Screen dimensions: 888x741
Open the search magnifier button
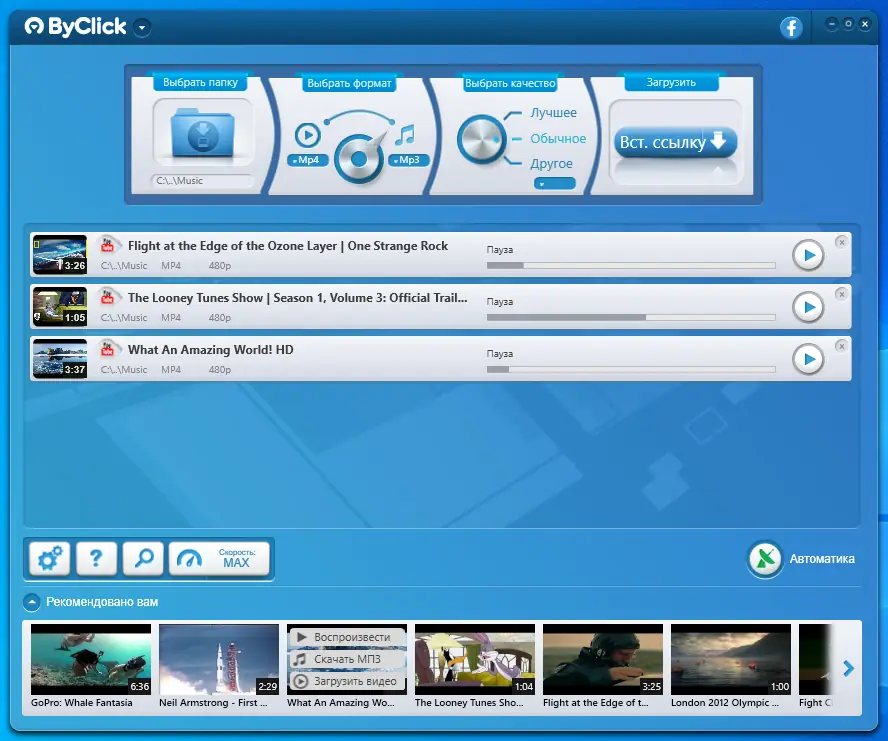click(143, 559)
